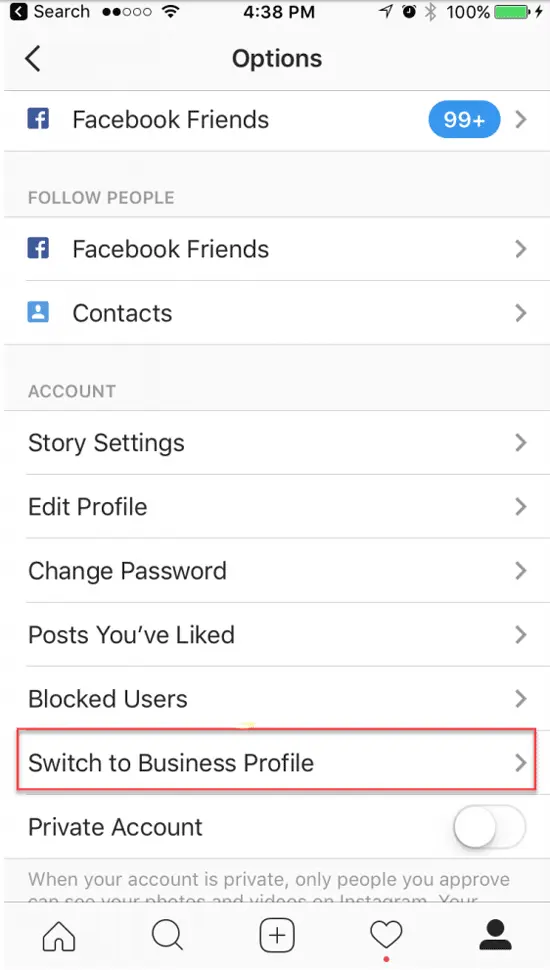550x970 pixels.
Task: Tap the chevron beside Blocked Users
Action: pos(521,698)
